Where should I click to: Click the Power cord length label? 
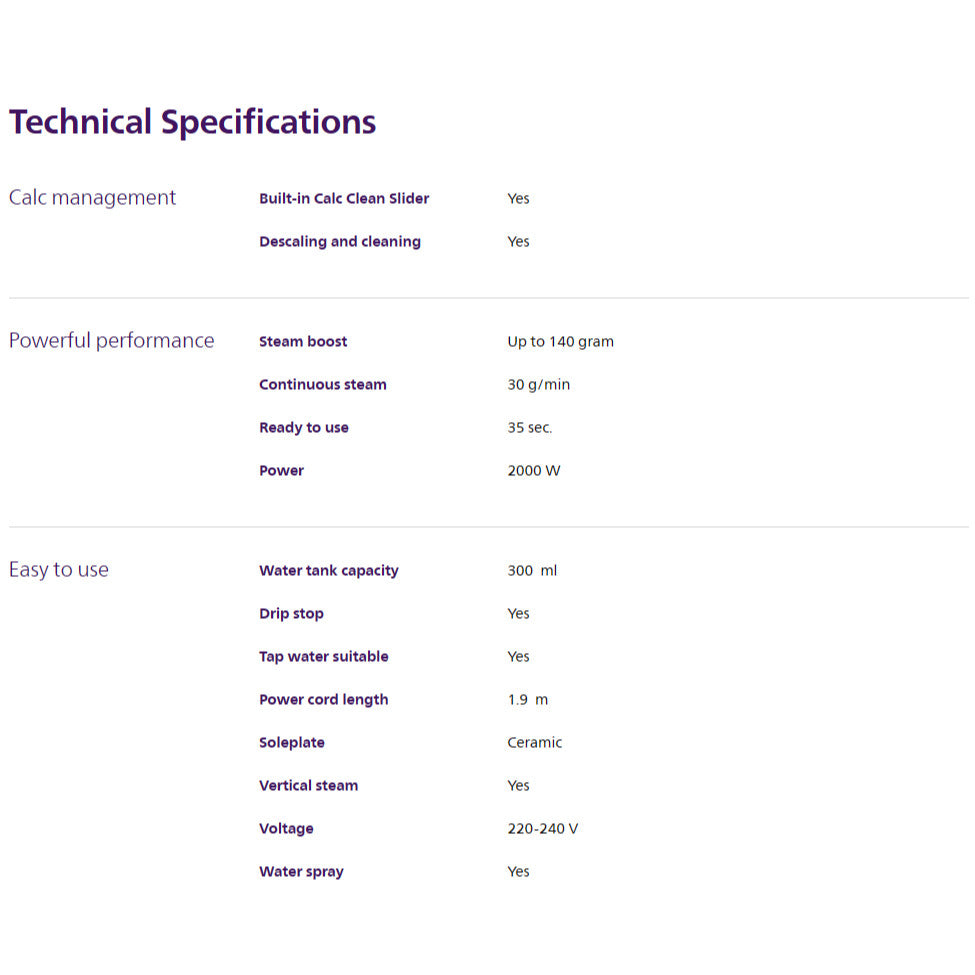click(324, 700)
